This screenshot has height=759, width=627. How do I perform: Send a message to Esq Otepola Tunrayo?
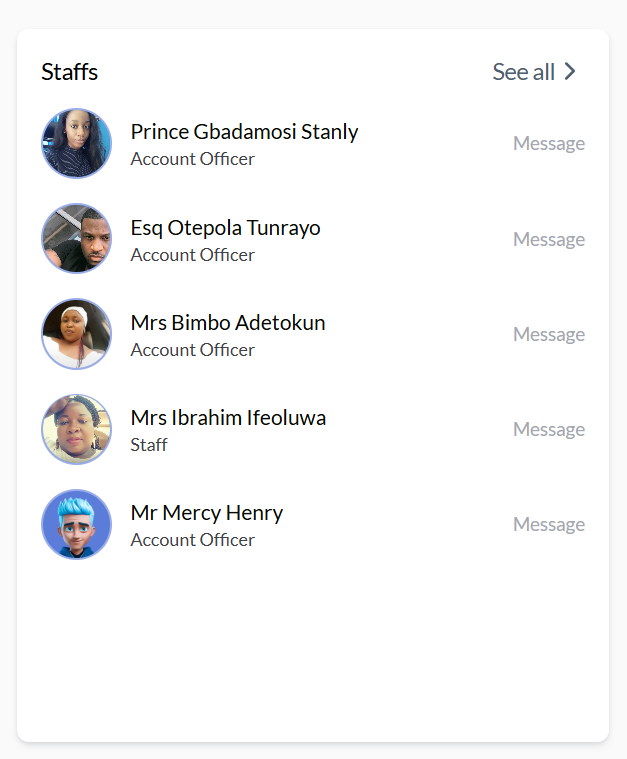[x=548, y=240]
